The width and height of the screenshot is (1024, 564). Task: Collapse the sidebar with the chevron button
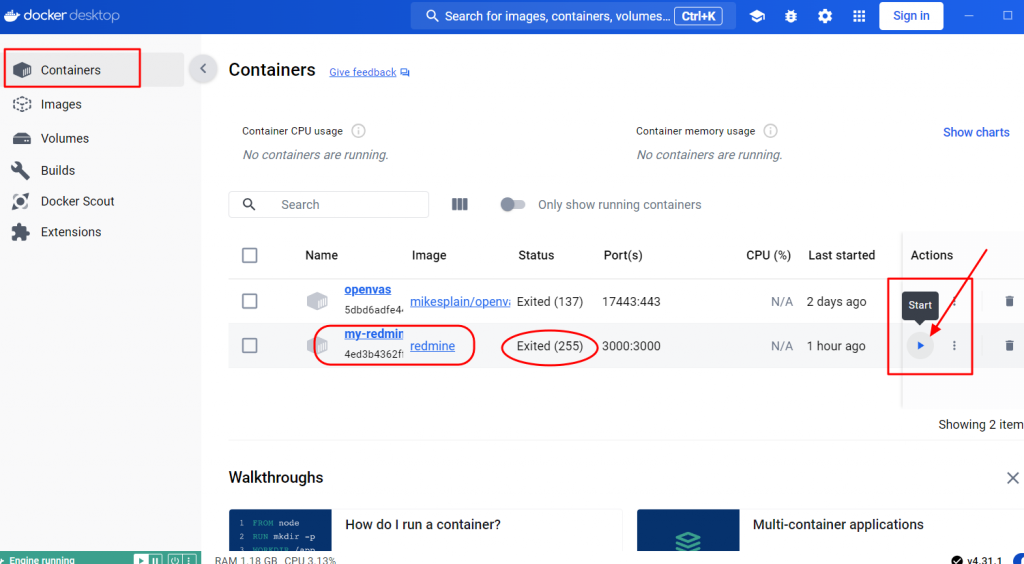pos(203,69)
